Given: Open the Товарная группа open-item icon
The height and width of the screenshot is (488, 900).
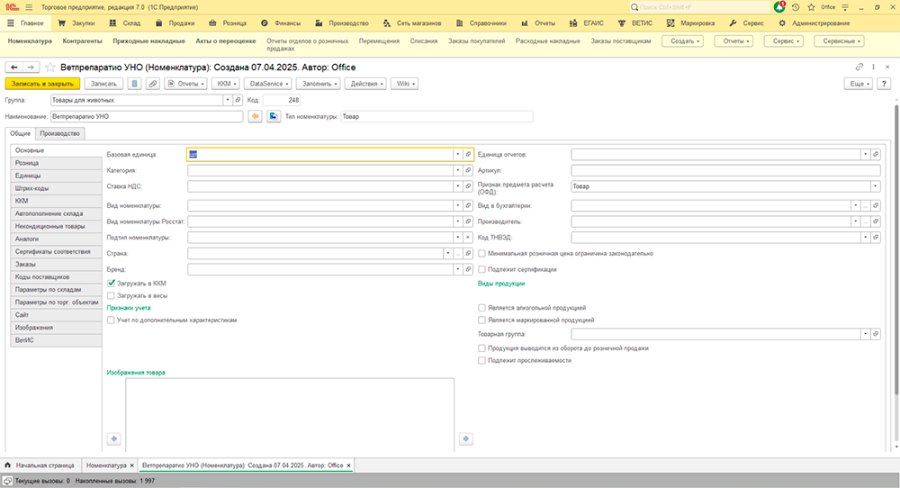Looking at the screenshot, I should click(x=875, y=334).
